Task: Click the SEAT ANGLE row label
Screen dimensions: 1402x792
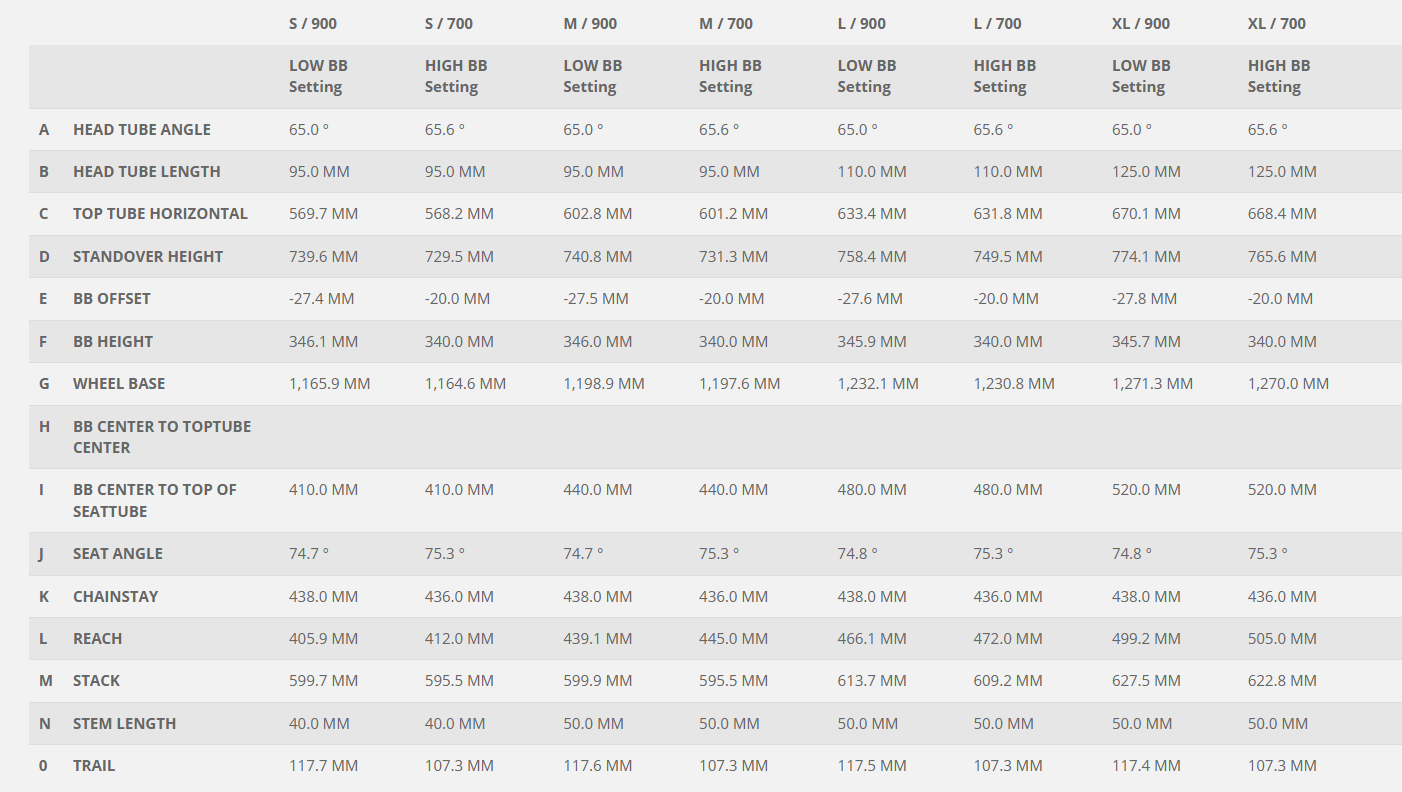Action: coord(117,553)
